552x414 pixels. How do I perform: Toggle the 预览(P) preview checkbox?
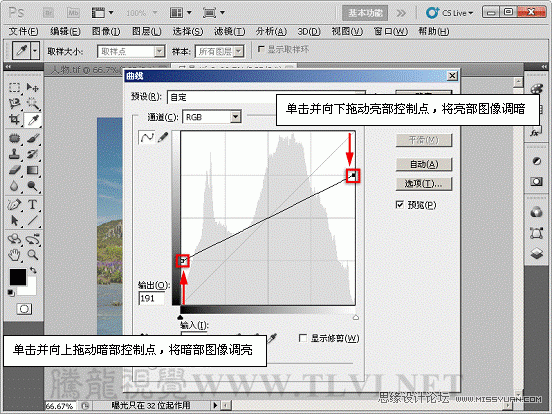(400, 205)
